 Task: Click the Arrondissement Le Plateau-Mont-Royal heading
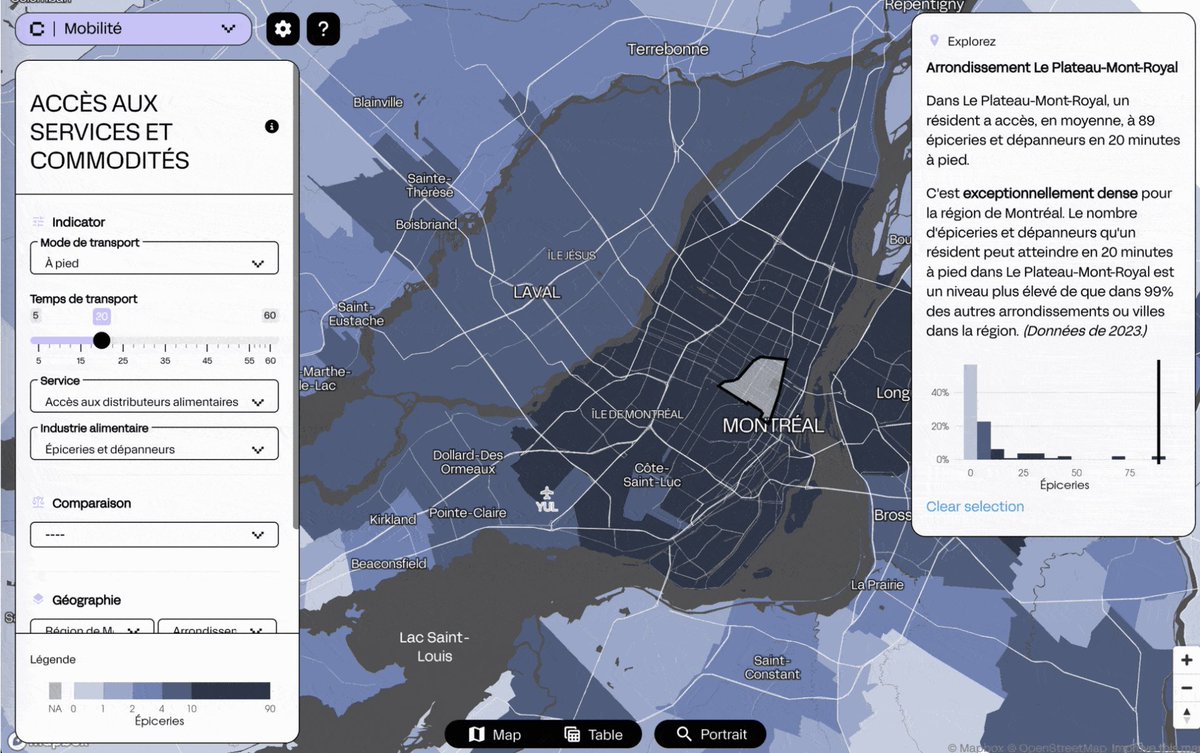[1052, 68]
